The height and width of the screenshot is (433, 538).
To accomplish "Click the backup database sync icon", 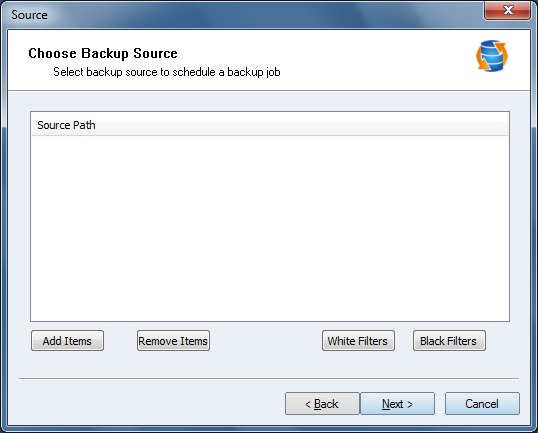I will [492, 56].
